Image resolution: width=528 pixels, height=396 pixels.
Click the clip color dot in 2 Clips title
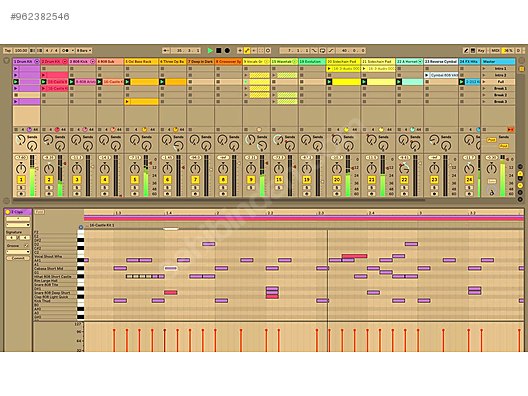pyautogui.click(x=7, y=212)
